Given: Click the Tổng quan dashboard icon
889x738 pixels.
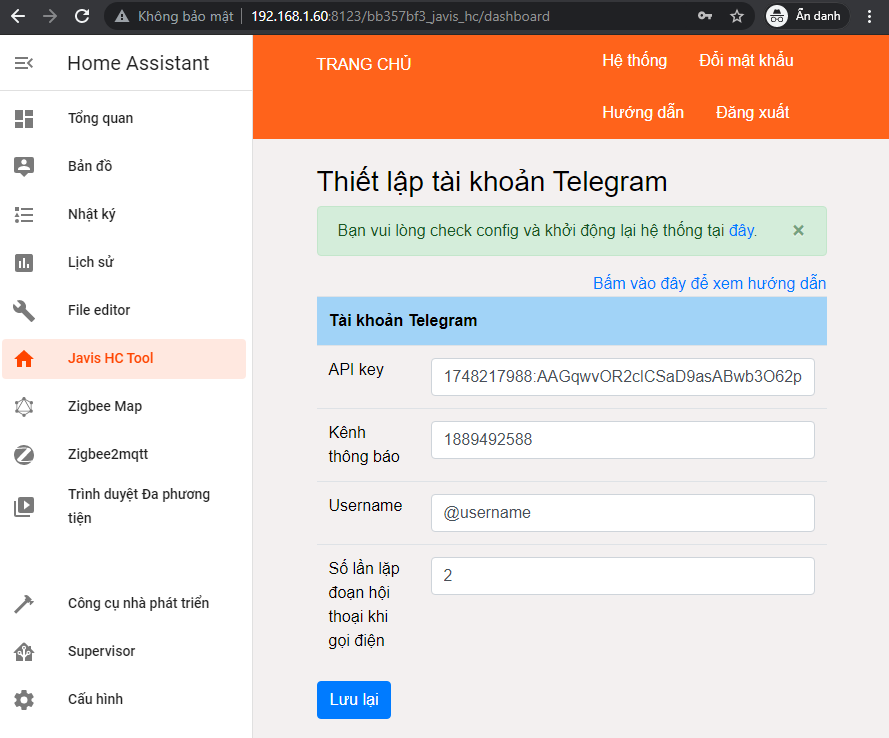Looking at the screenshot, I should point(24,118).
